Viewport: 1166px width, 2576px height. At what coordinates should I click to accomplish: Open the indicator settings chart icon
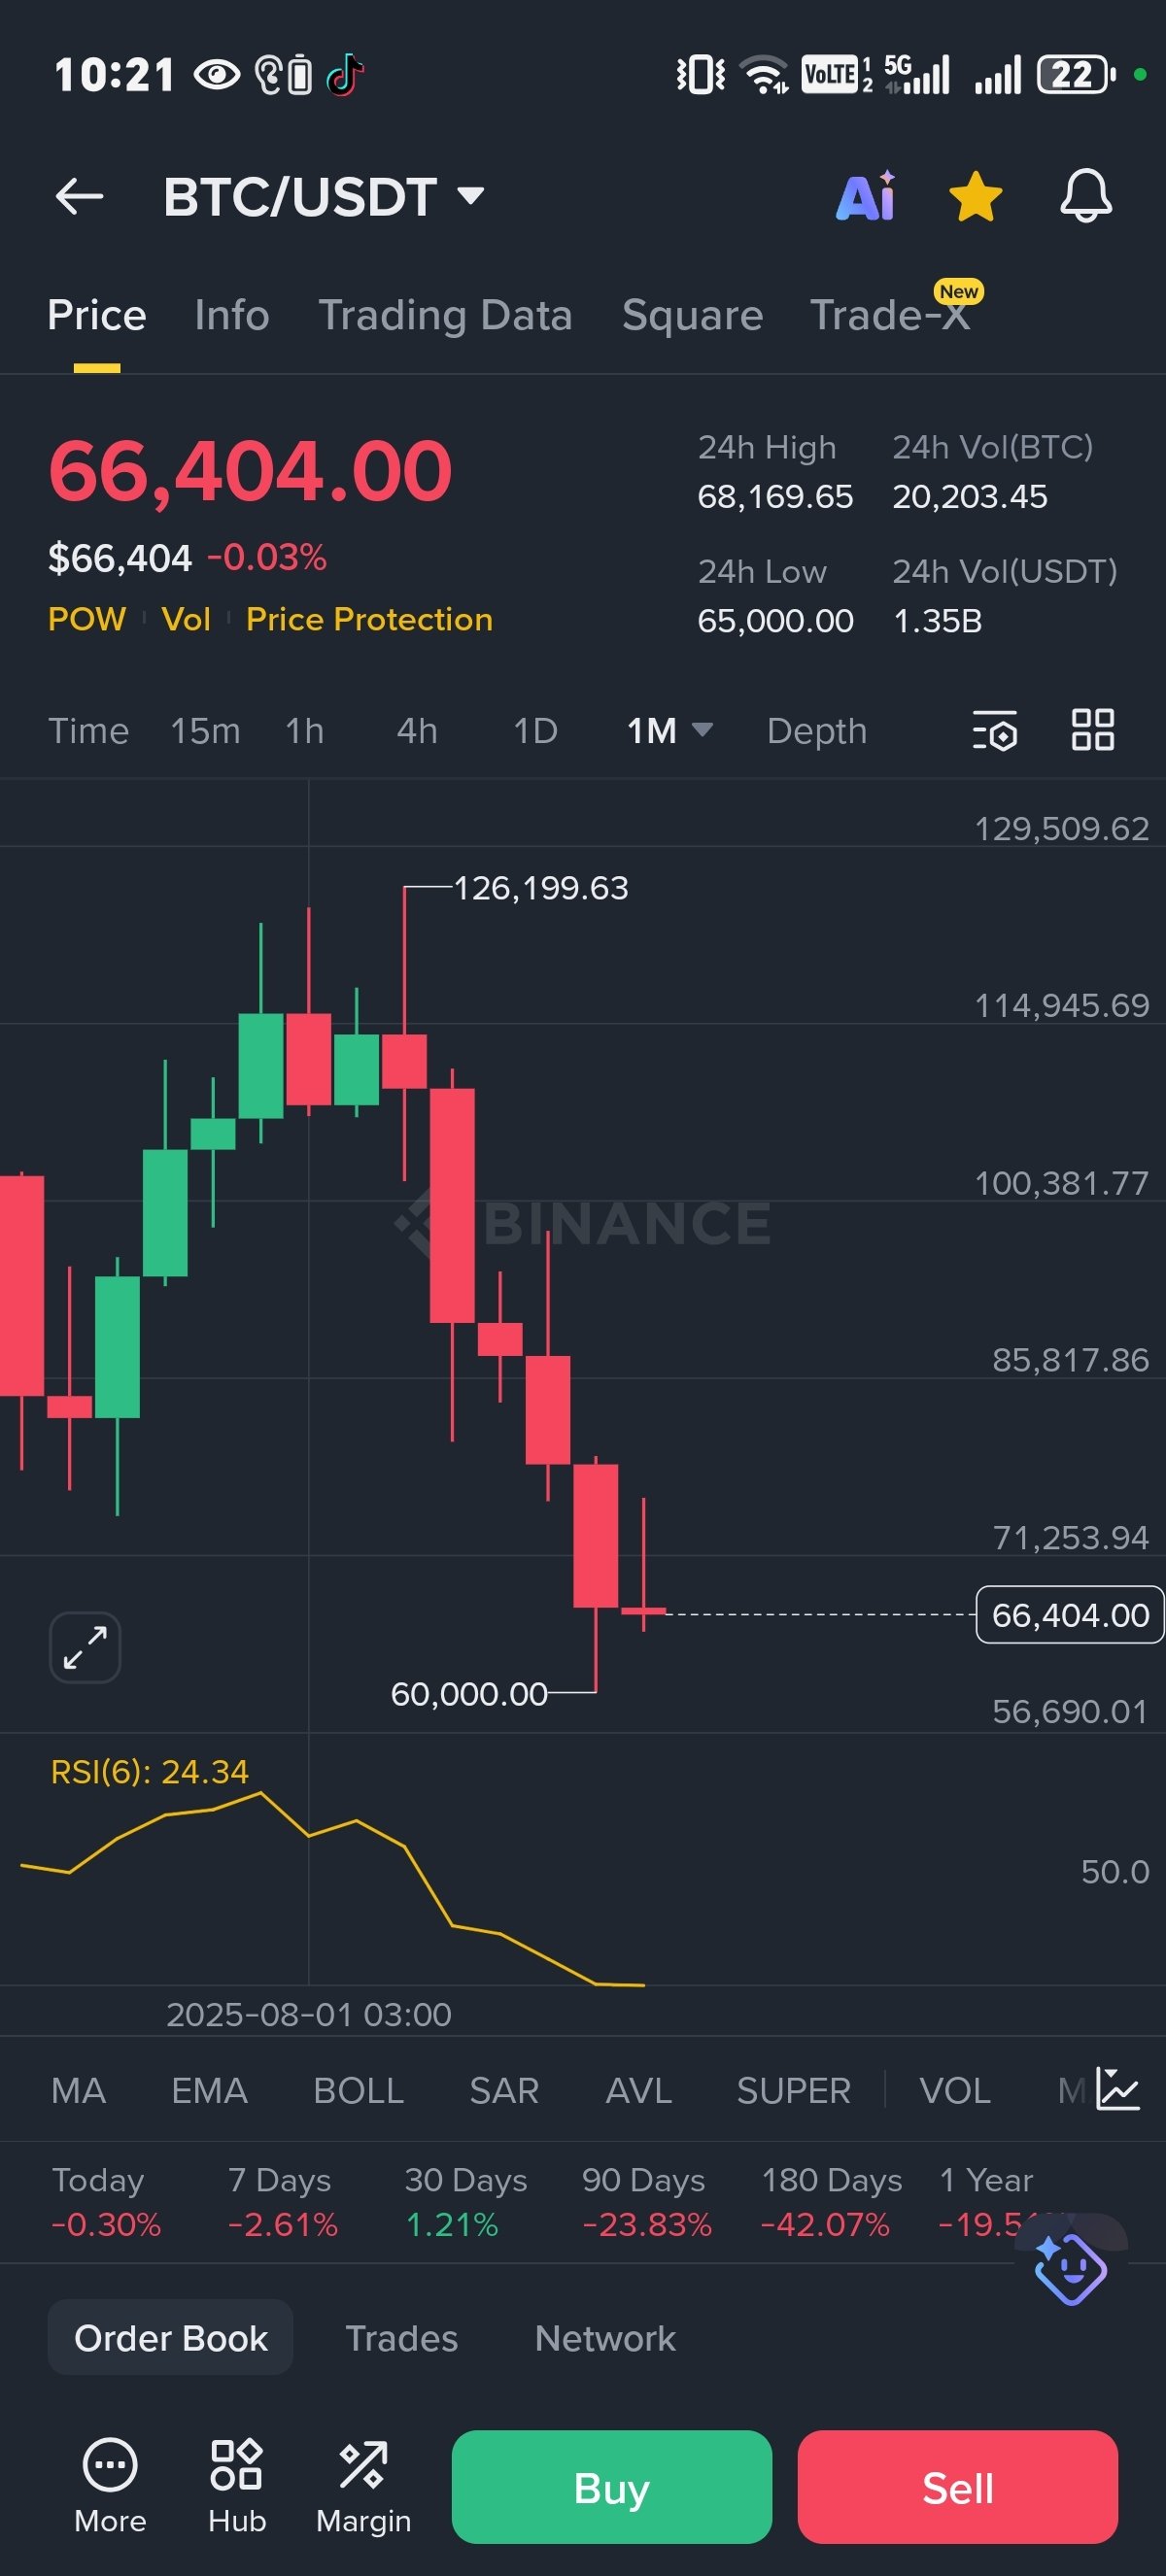[1117, 2088]
